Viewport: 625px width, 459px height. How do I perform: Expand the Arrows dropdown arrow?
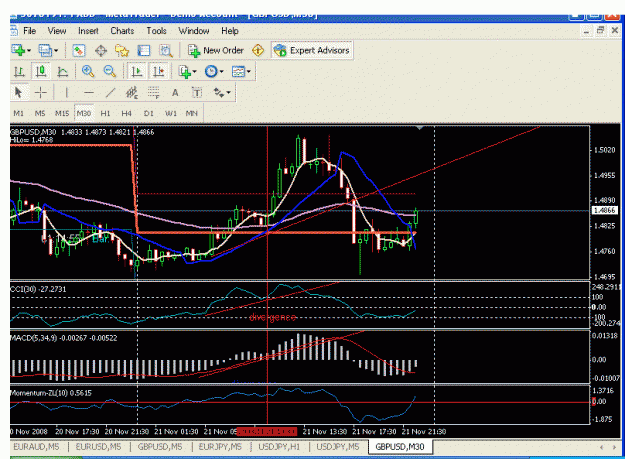[228, 93]
